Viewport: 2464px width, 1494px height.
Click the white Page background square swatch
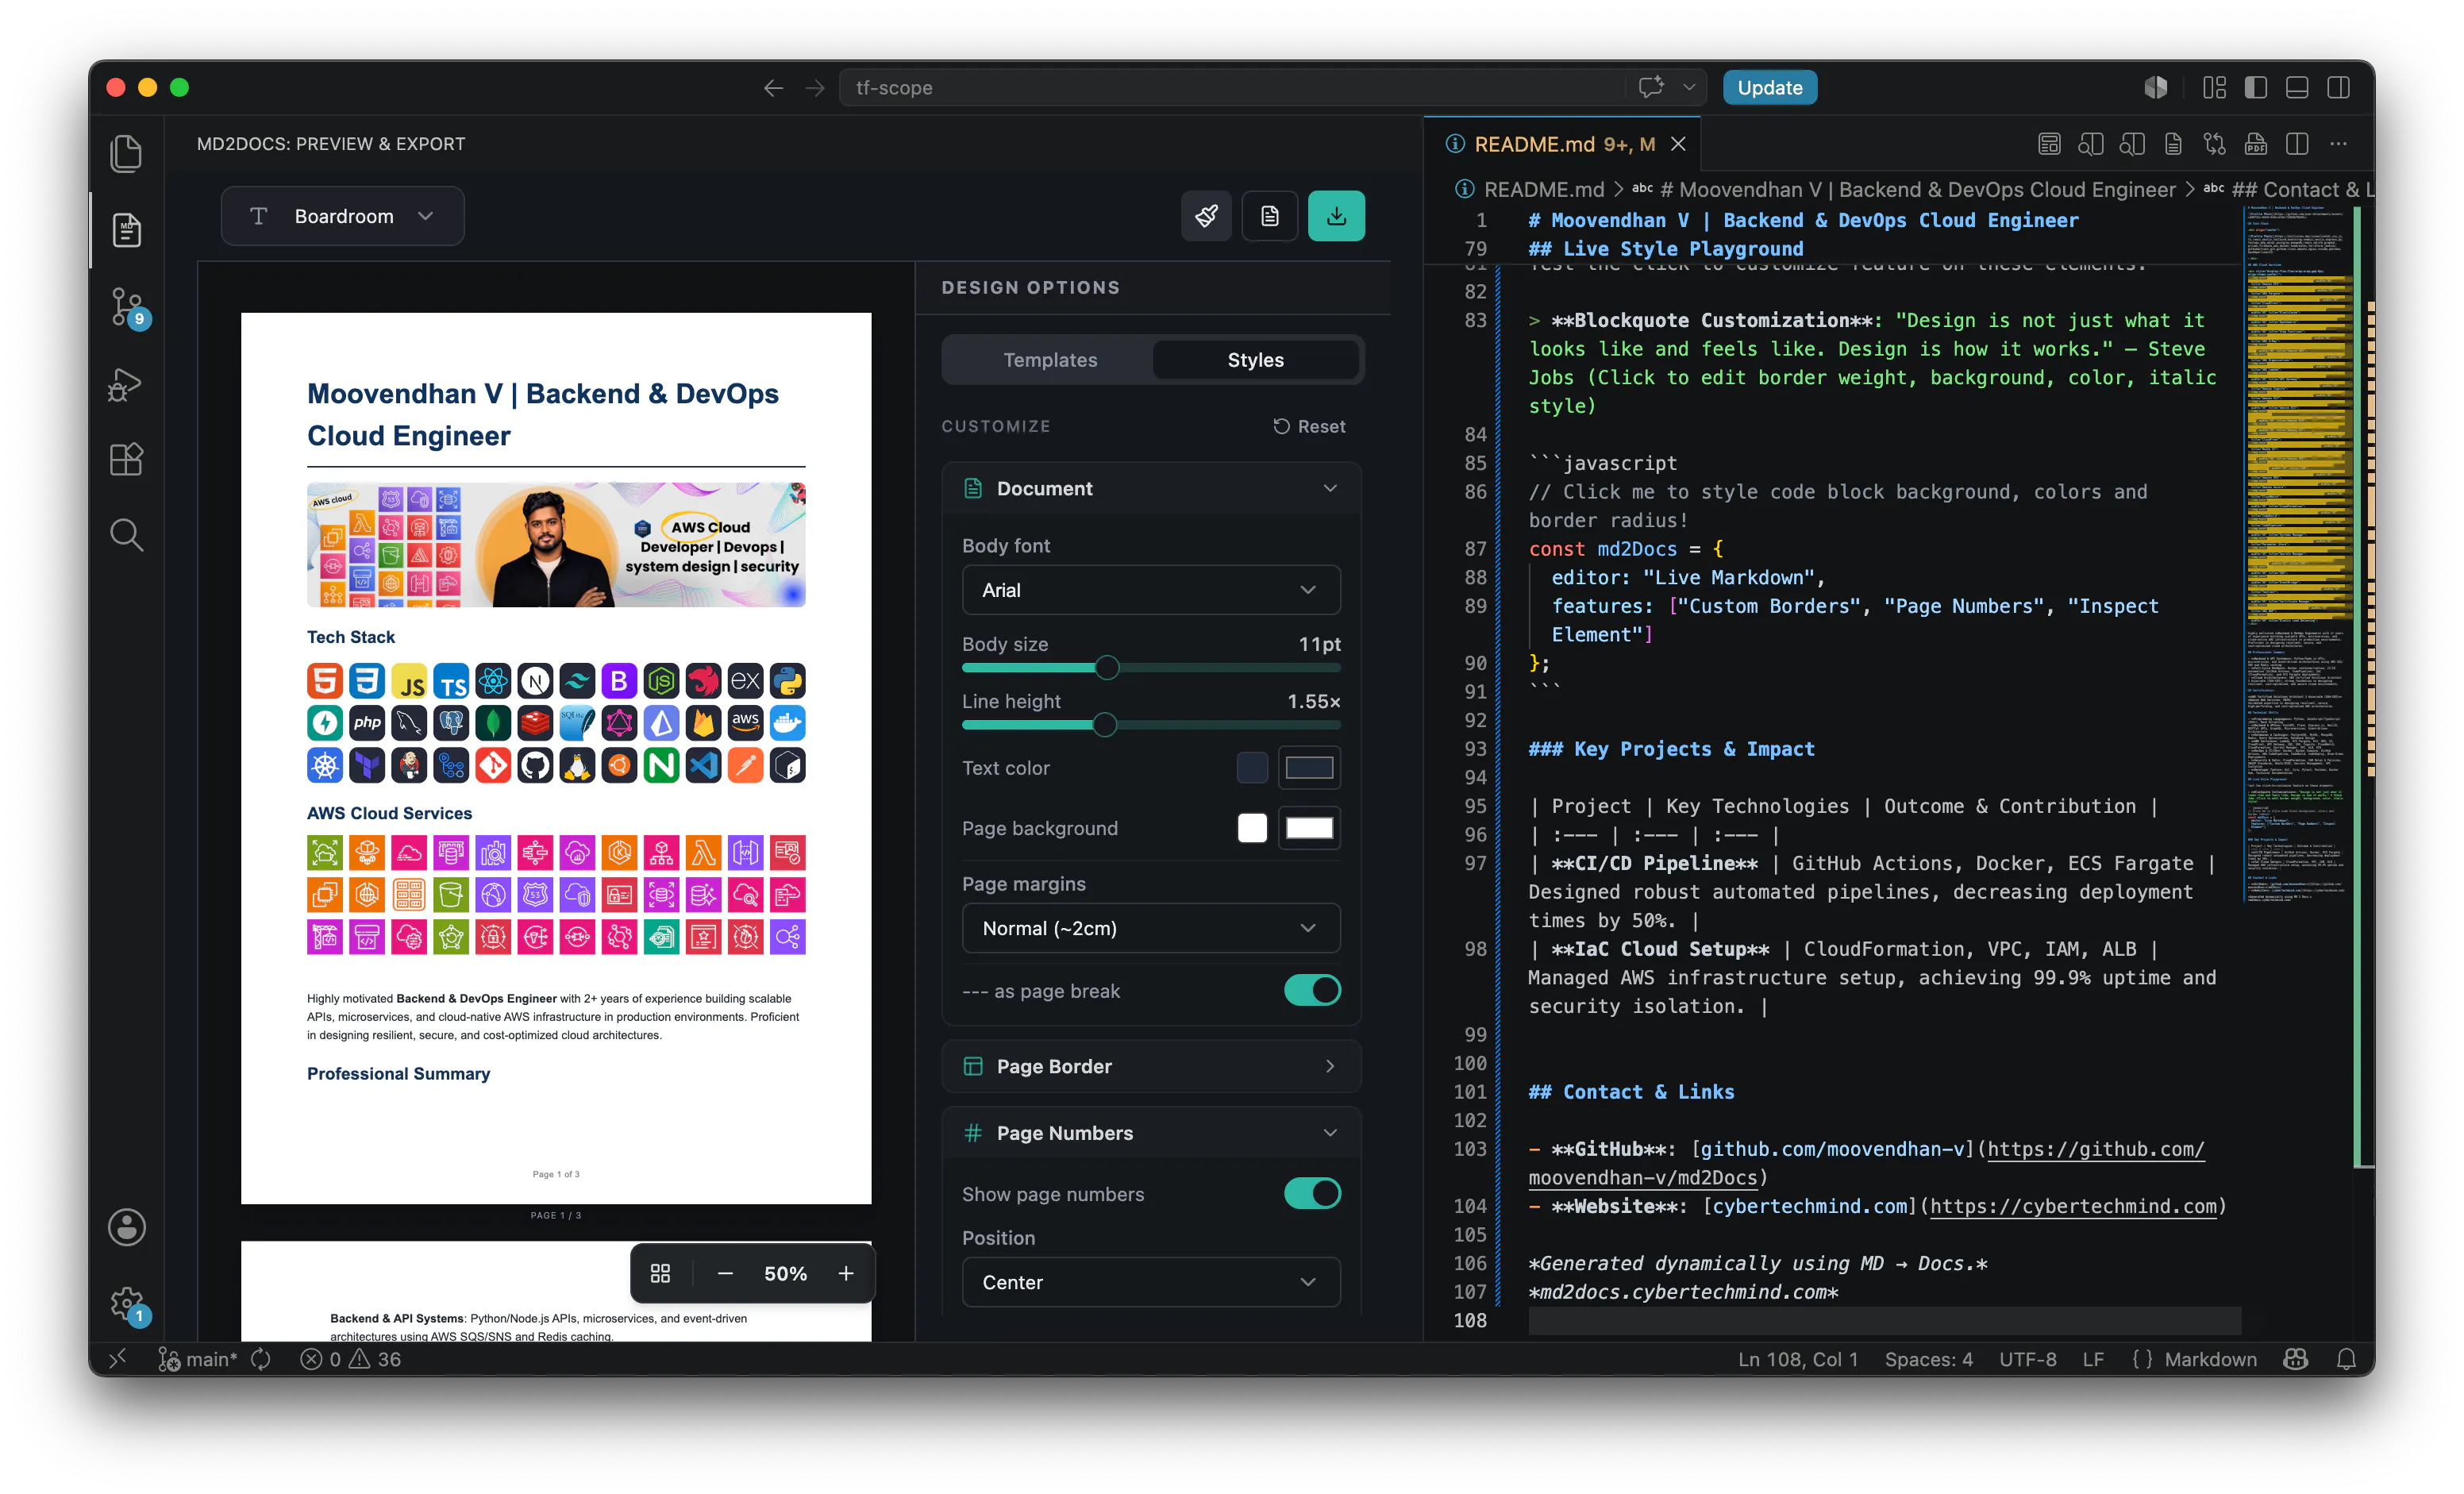click(1252, 828)
